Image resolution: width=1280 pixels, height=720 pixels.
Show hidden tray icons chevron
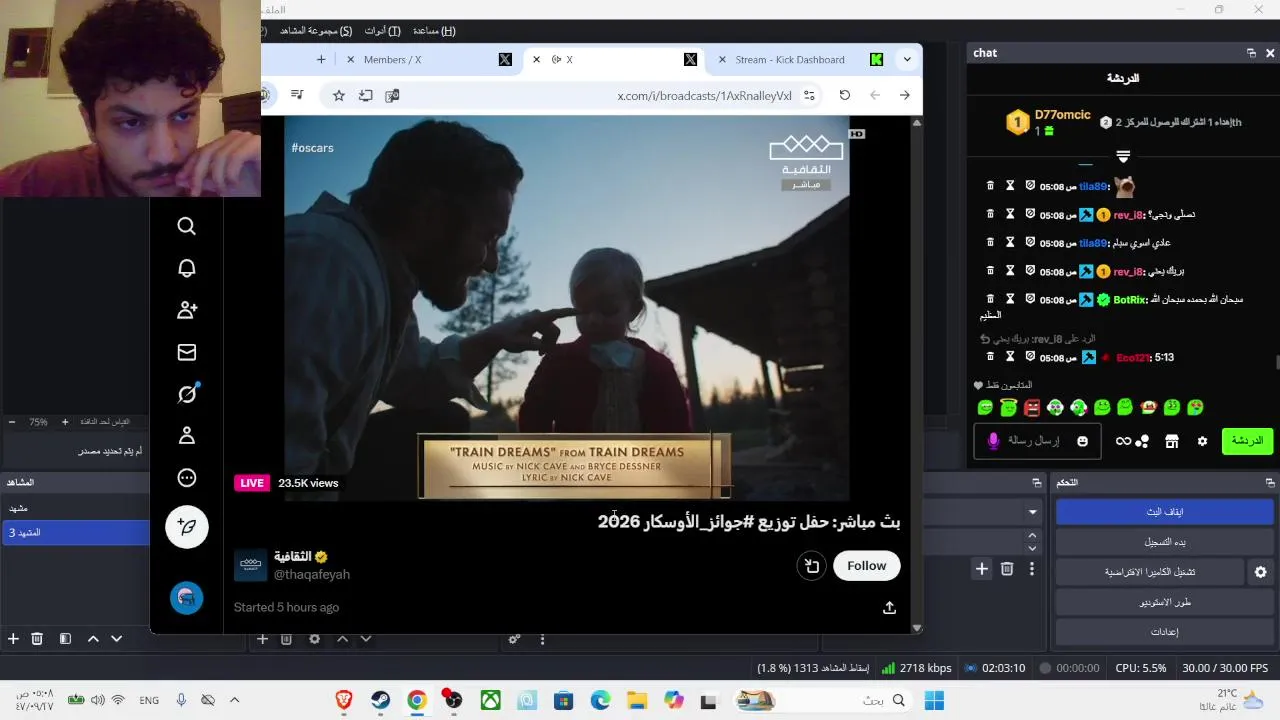tap(235, 700)
